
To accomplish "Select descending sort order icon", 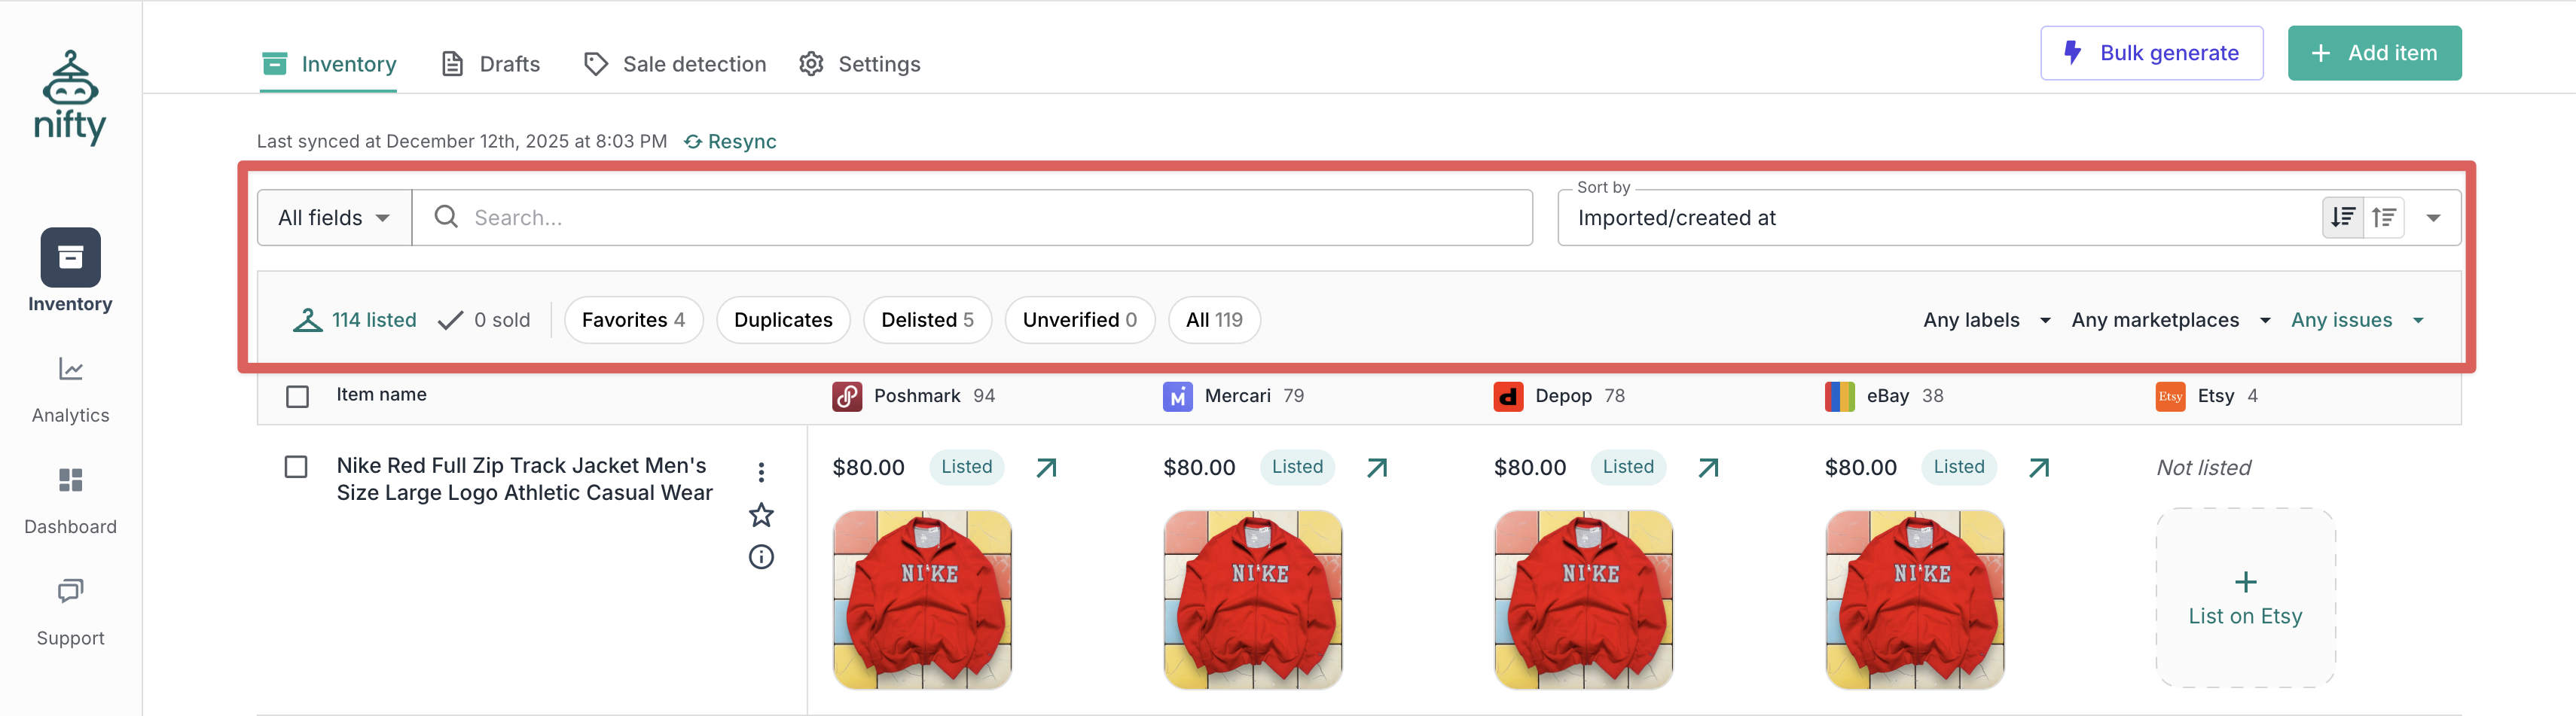I will pos(2342,217).
